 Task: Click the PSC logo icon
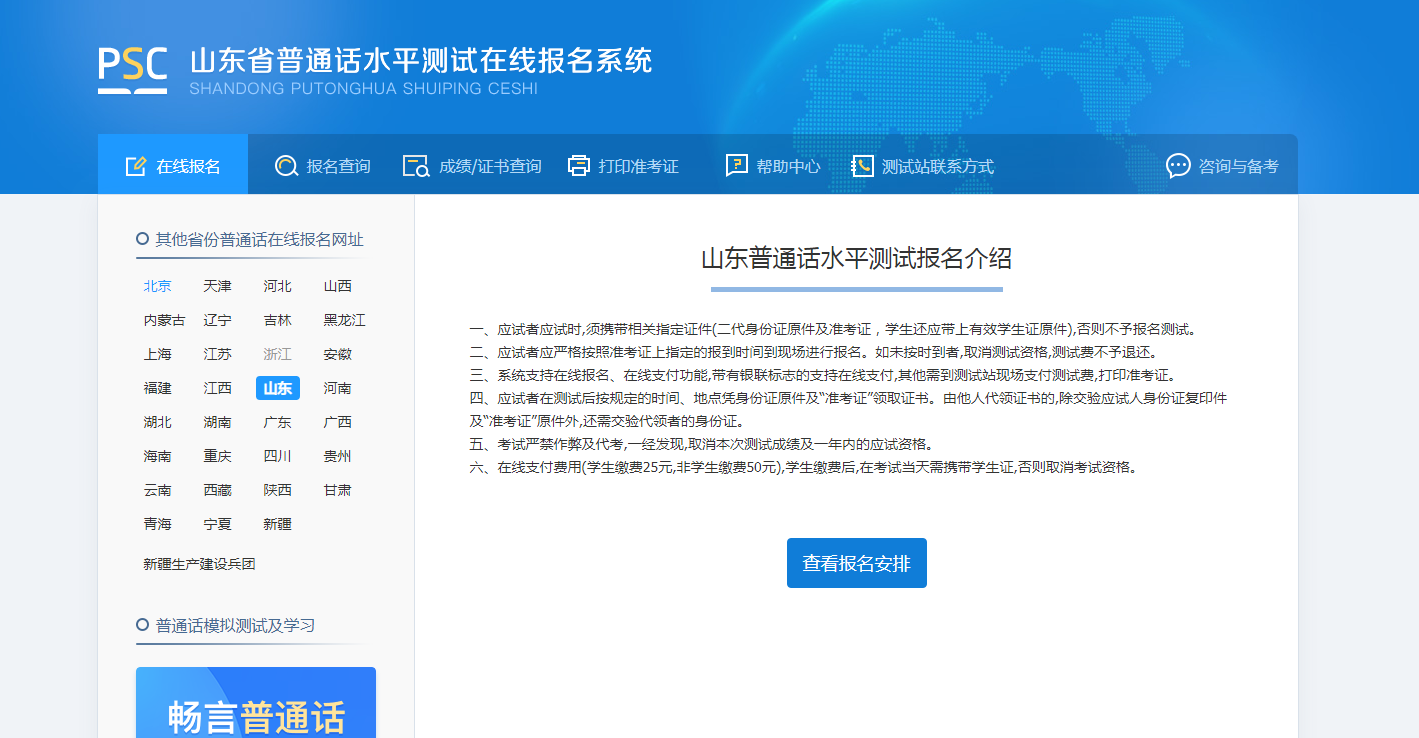point(132,69)
